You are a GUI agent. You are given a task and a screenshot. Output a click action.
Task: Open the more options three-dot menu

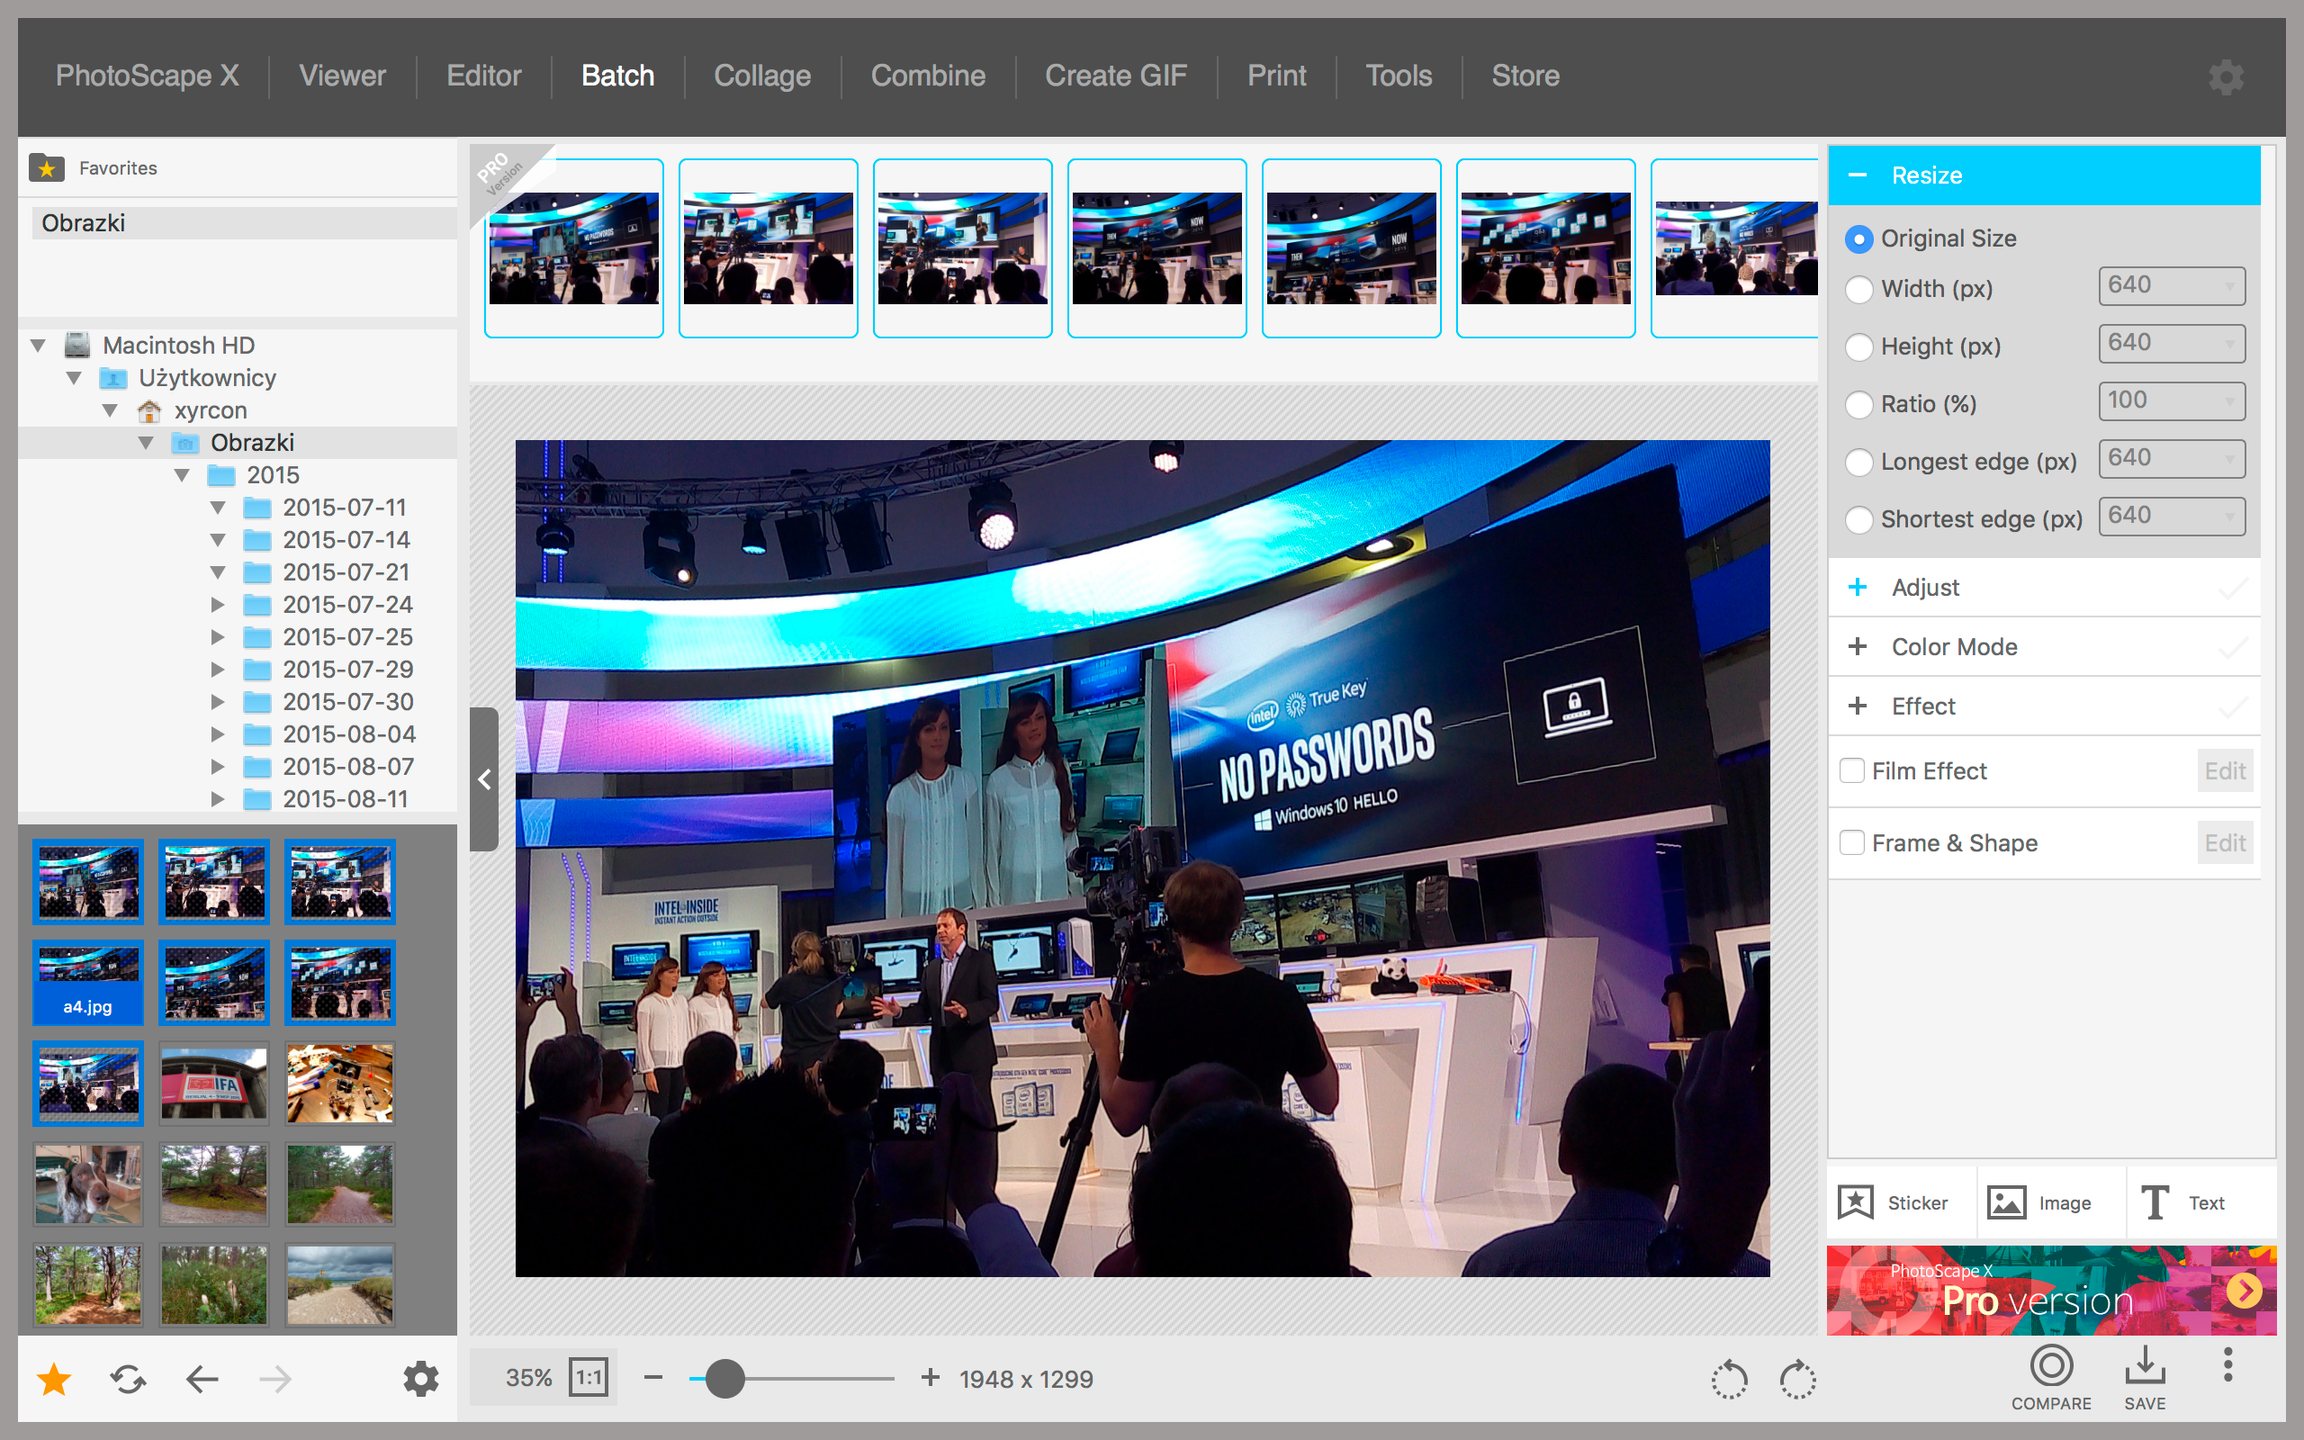[2228, 1365]
